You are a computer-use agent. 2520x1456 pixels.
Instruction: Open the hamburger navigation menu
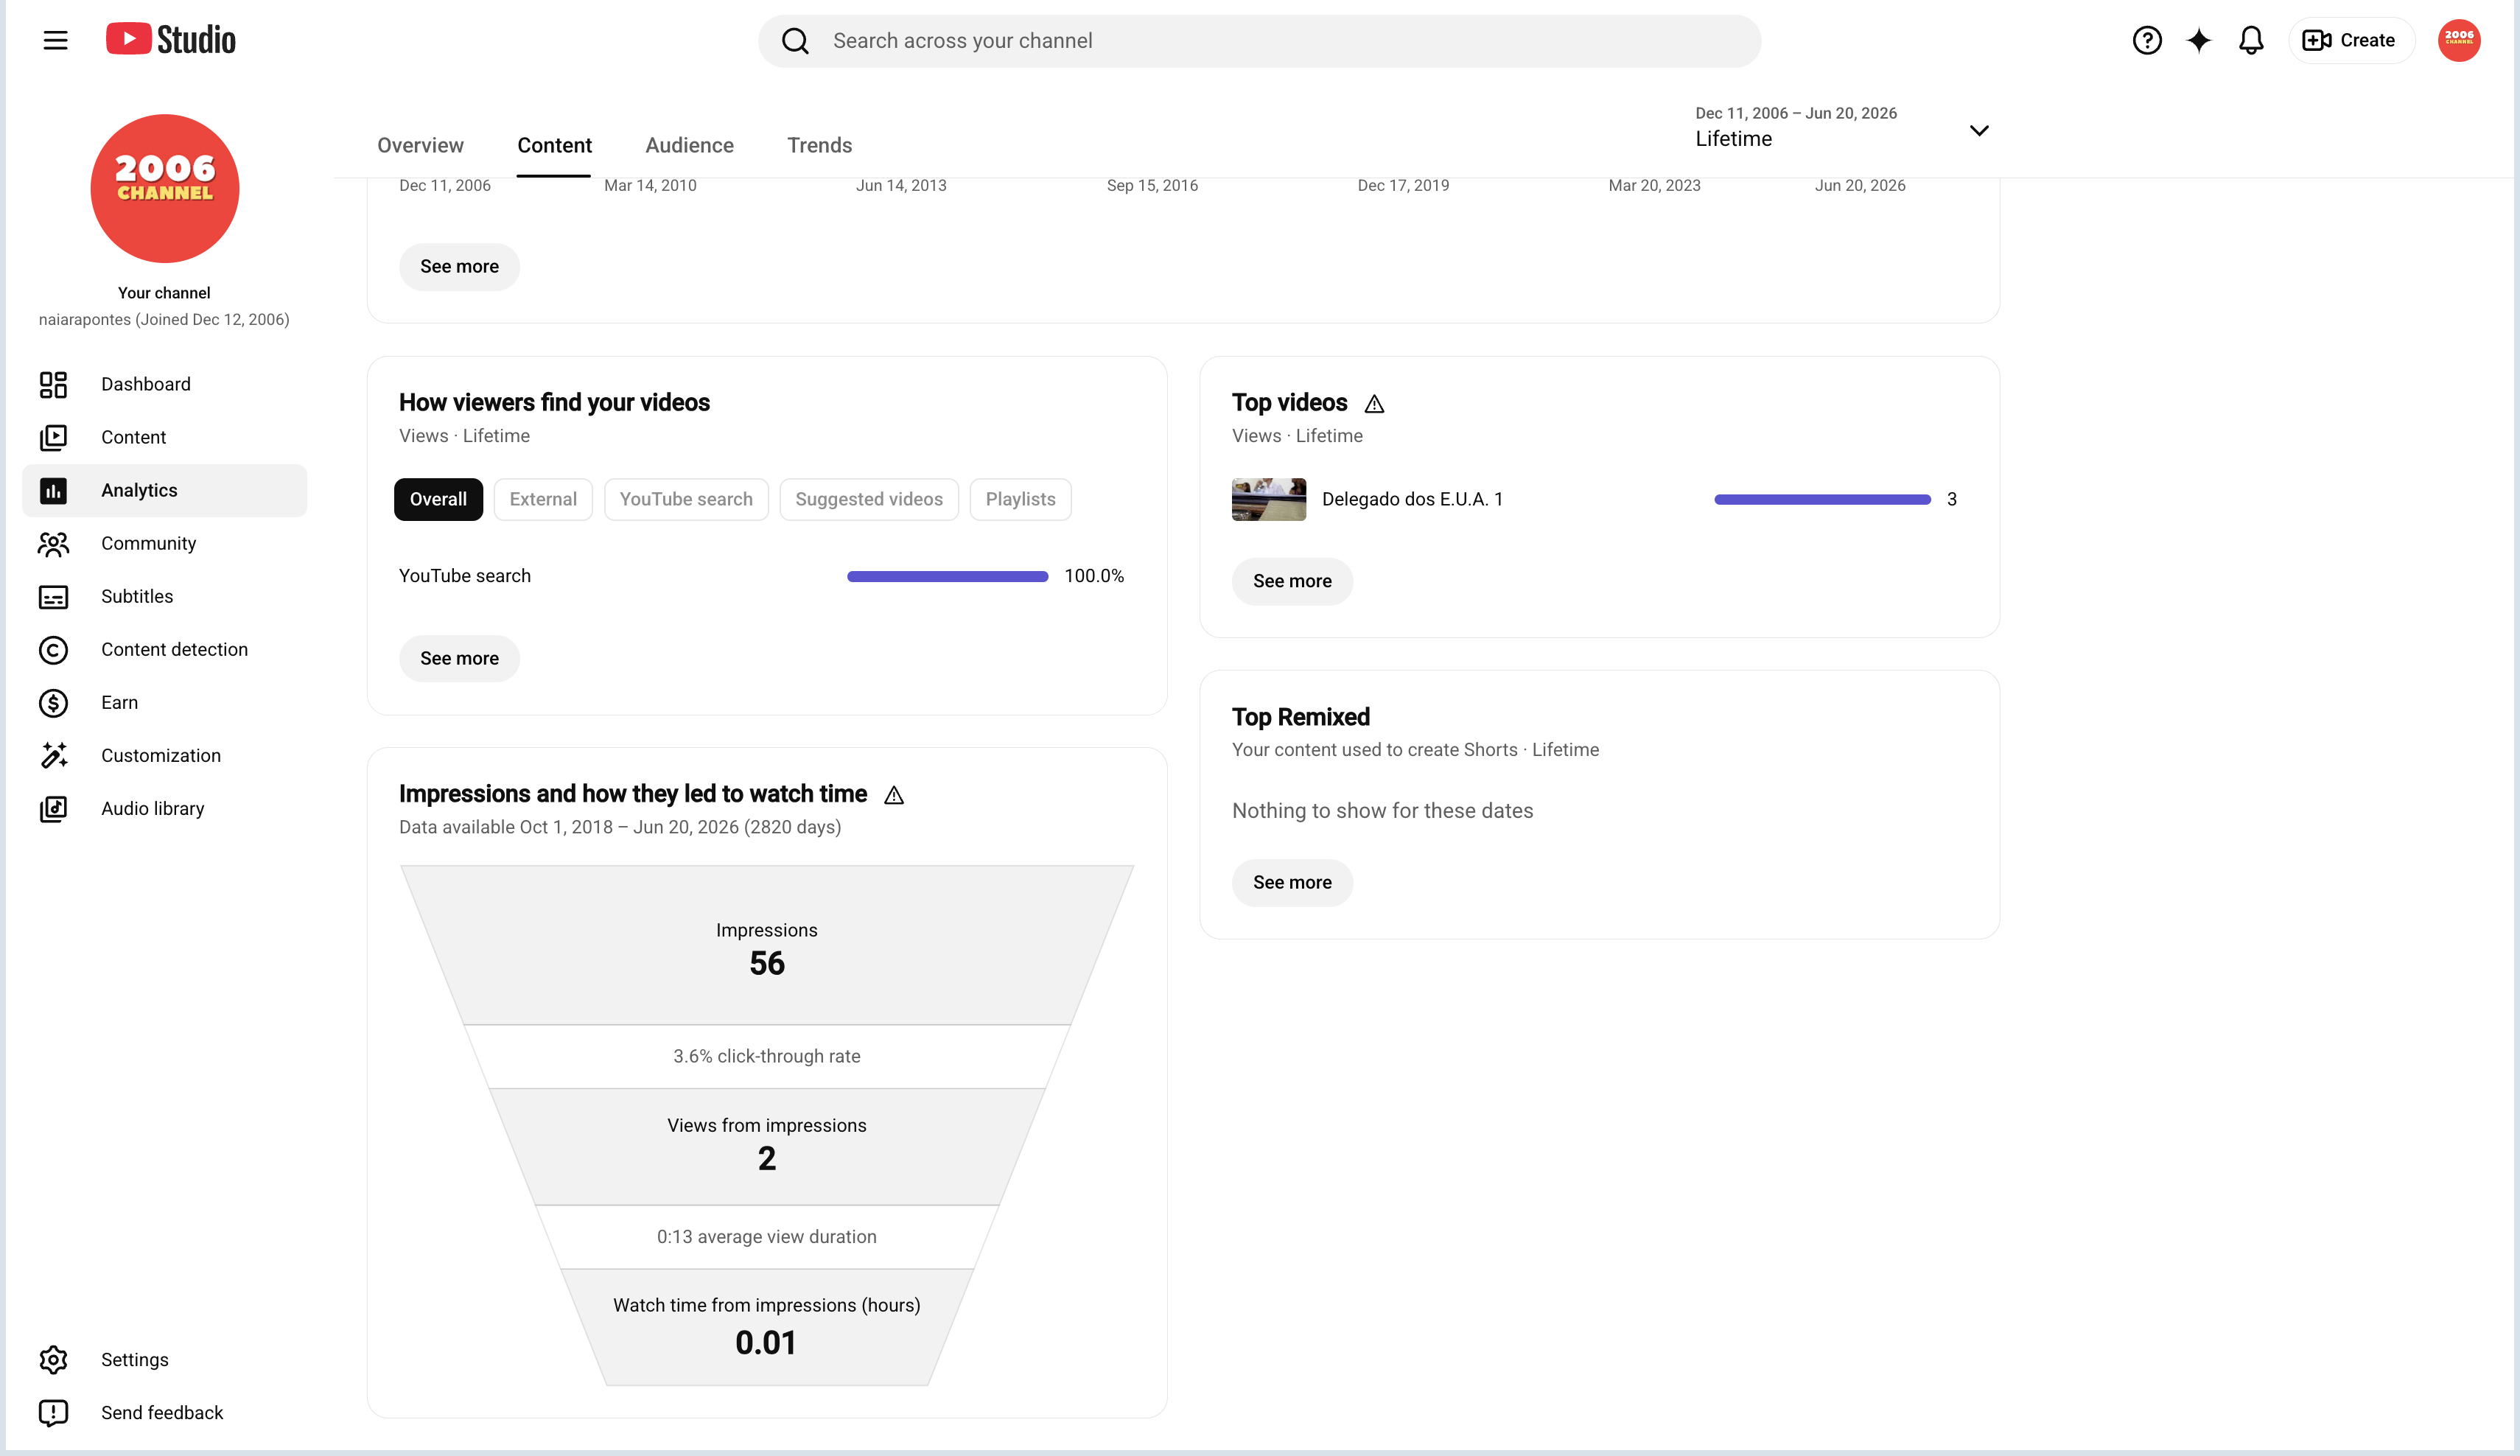[x=55, y=40]
